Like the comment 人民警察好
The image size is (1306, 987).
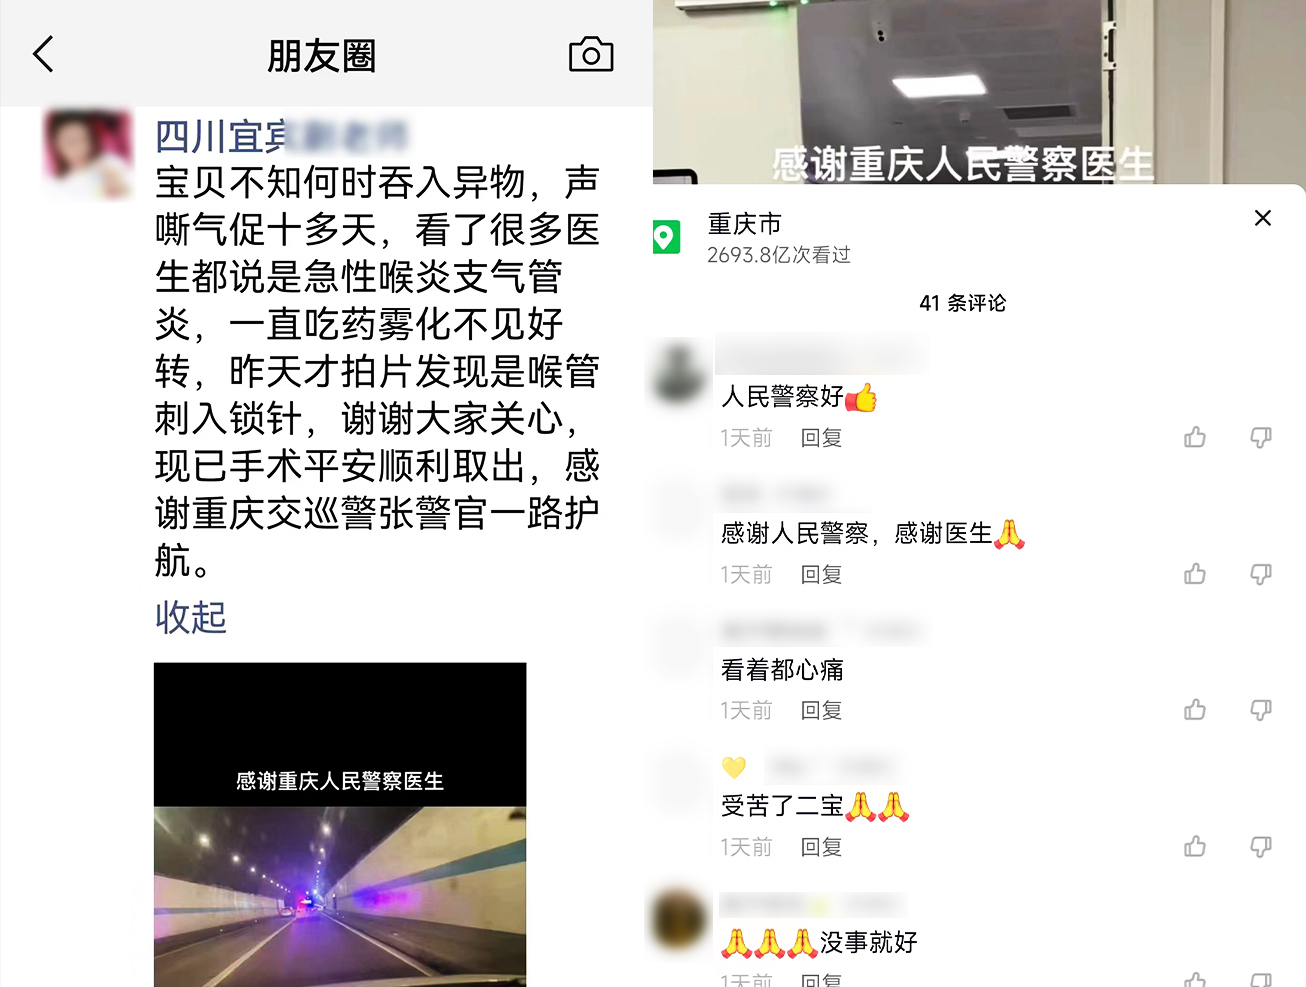click(x=1195, y=437)
